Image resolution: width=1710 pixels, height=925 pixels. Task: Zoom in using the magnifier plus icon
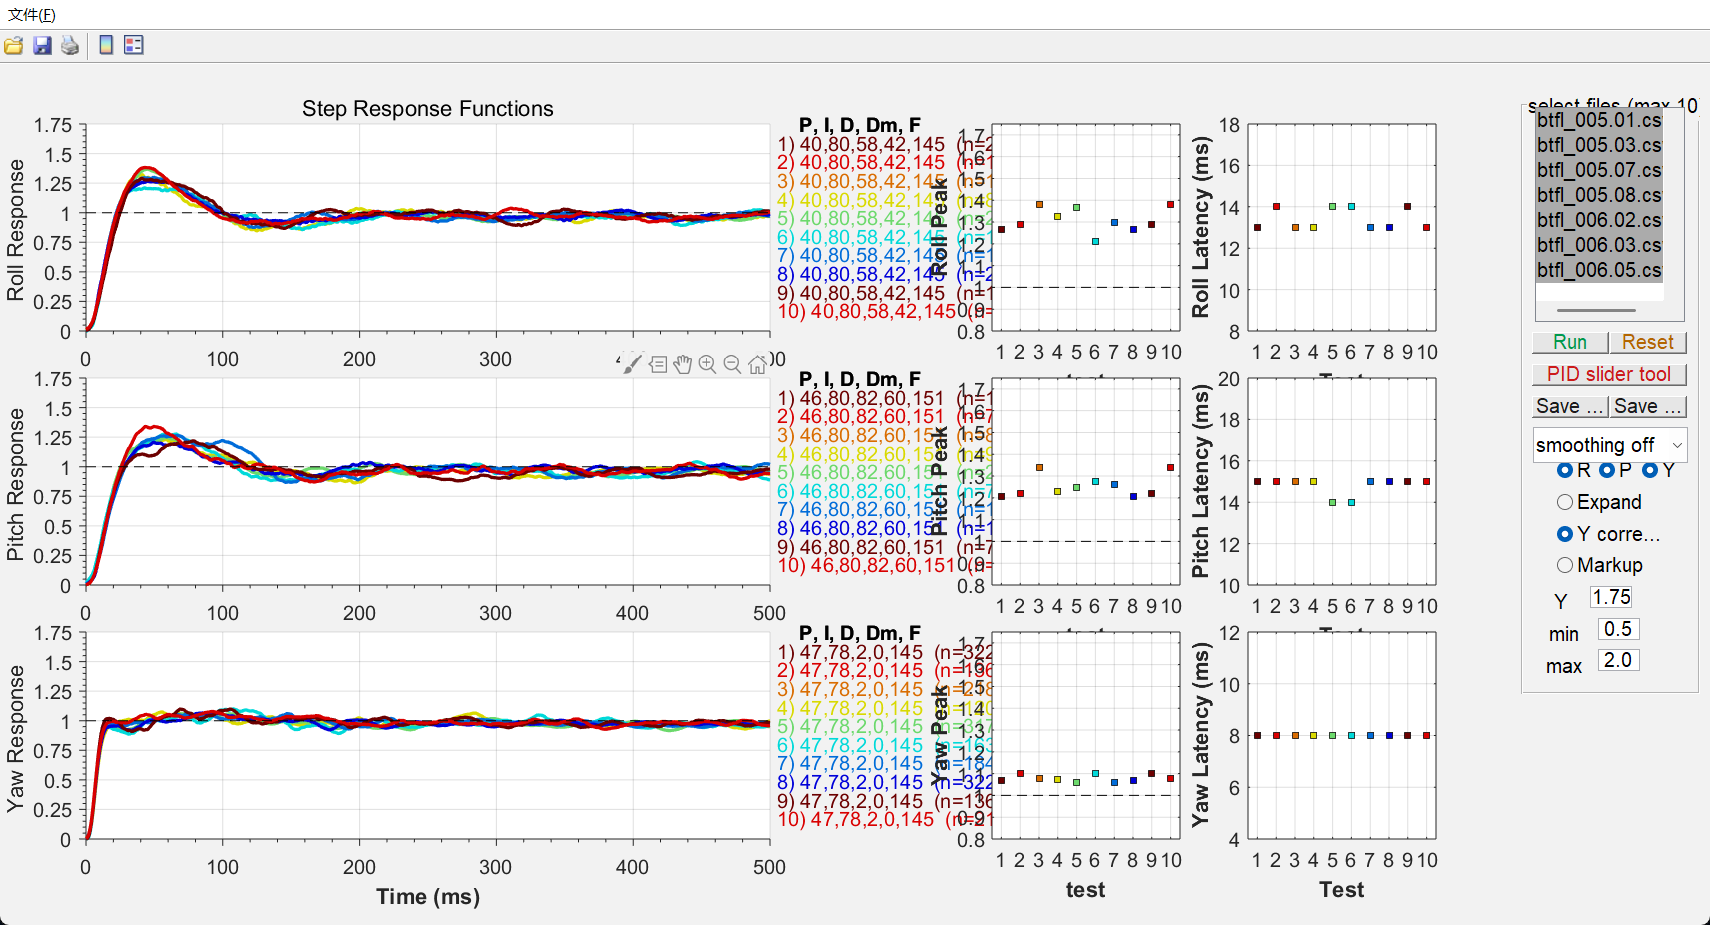coord(708,364)
